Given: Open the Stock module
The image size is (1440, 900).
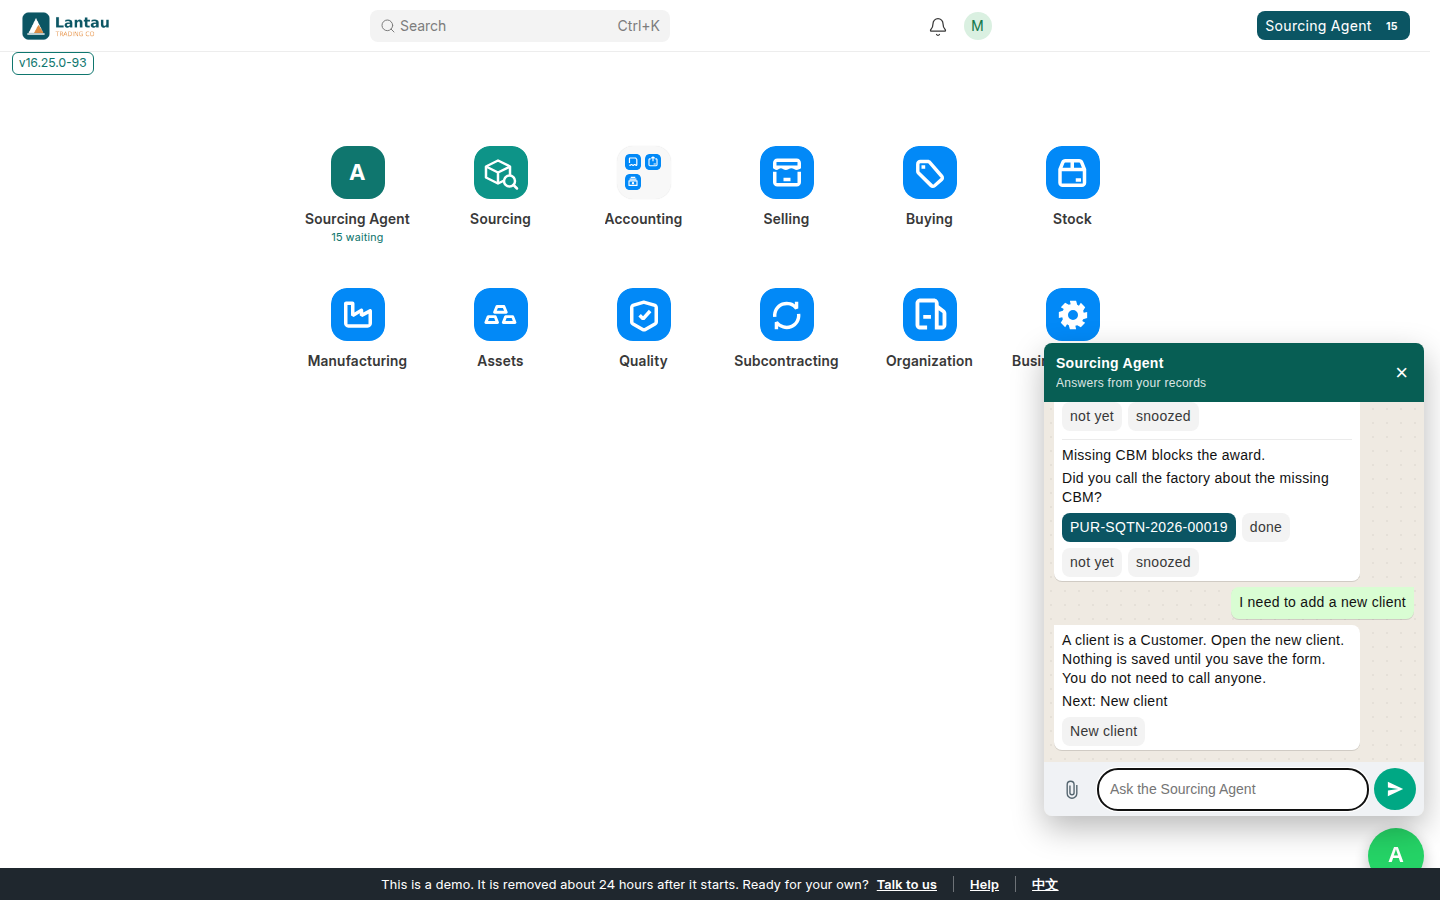Looking at the screenshot, I should click(1072, 173).
